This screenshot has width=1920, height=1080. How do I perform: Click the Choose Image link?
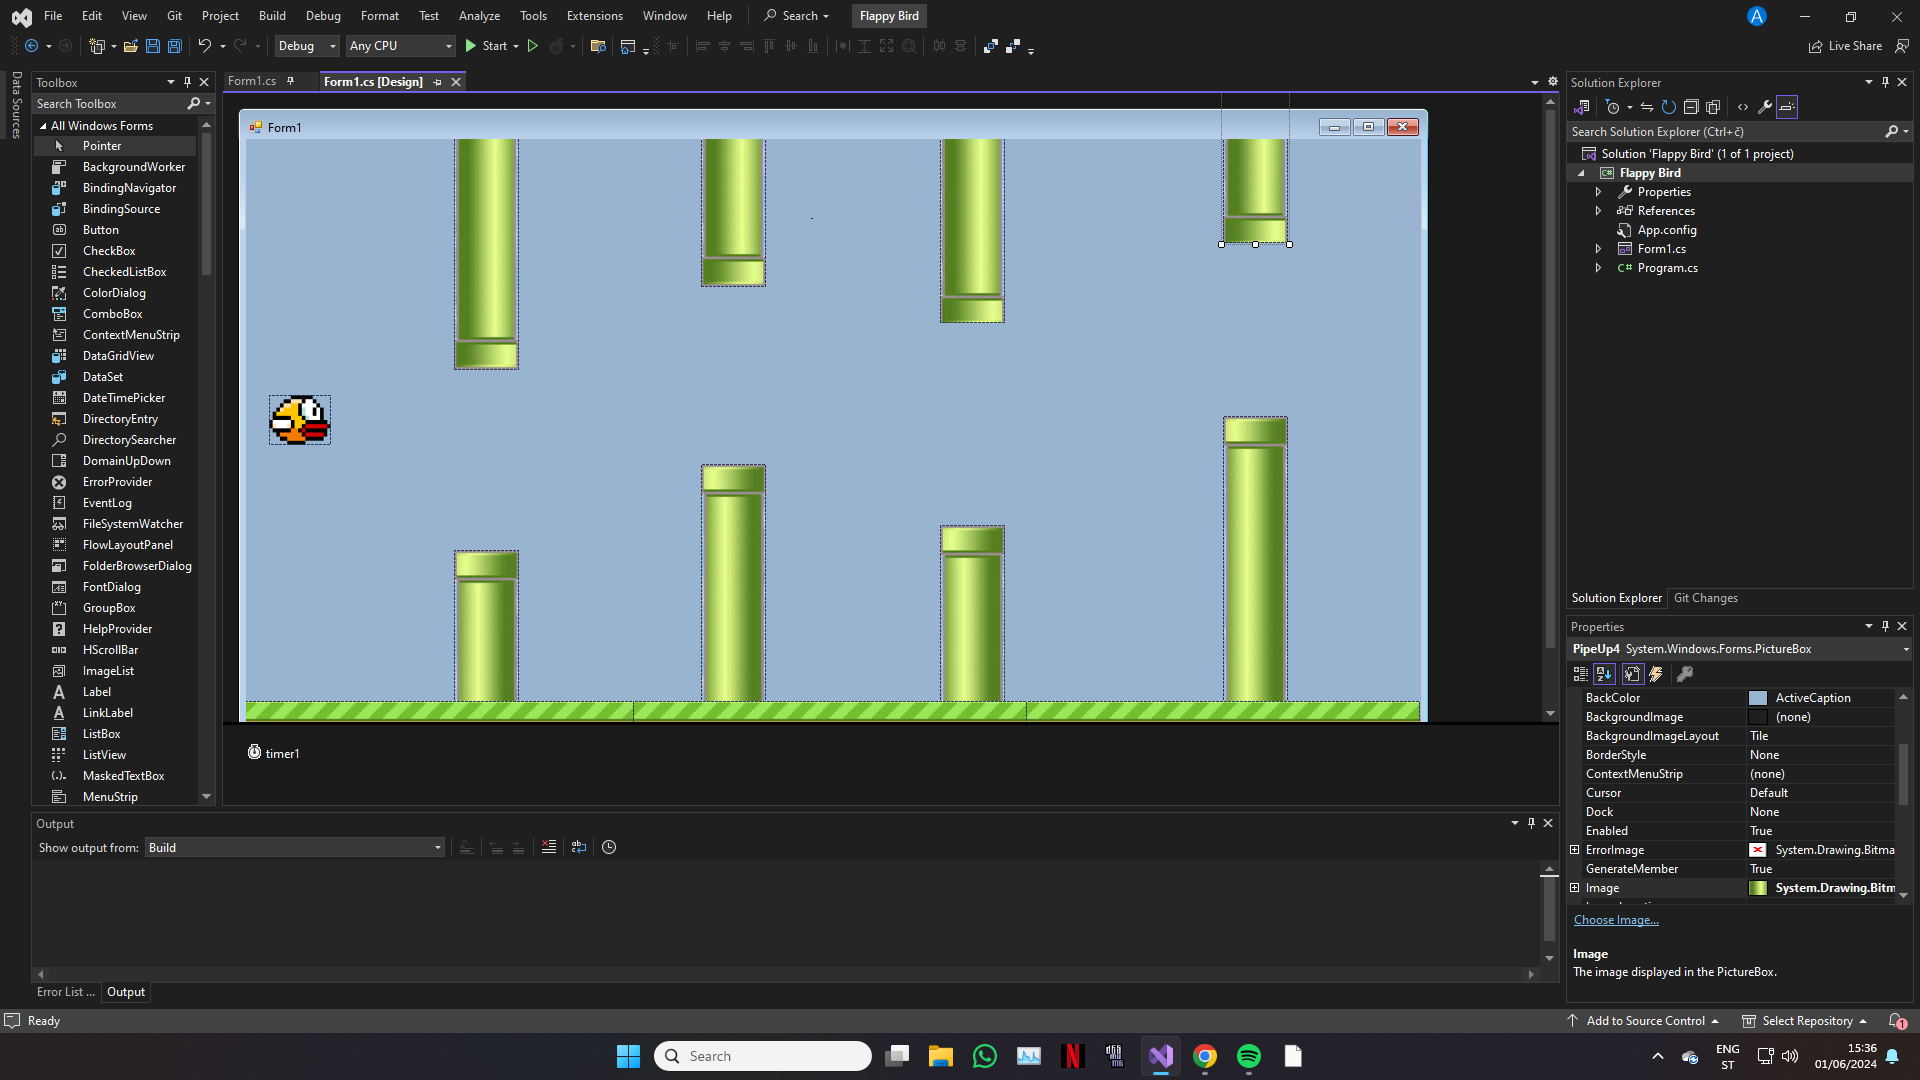click(x=1615, y=920)
